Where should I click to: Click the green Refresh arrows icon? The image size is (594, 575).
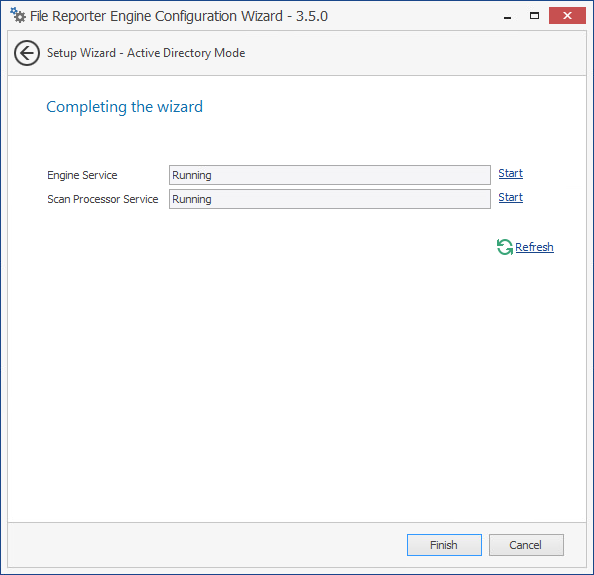click(x=505, y=247)
